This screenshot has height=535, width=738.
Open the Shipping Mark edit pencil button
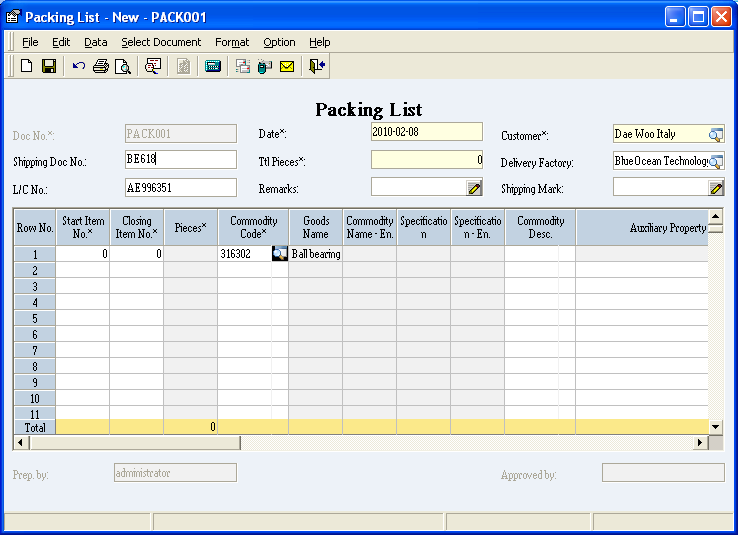coord(716,188)
